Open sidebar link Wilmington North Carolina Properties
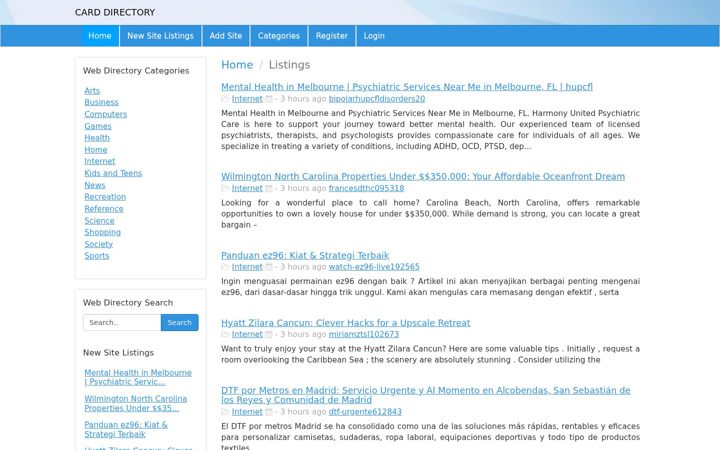 coord(135,404)
